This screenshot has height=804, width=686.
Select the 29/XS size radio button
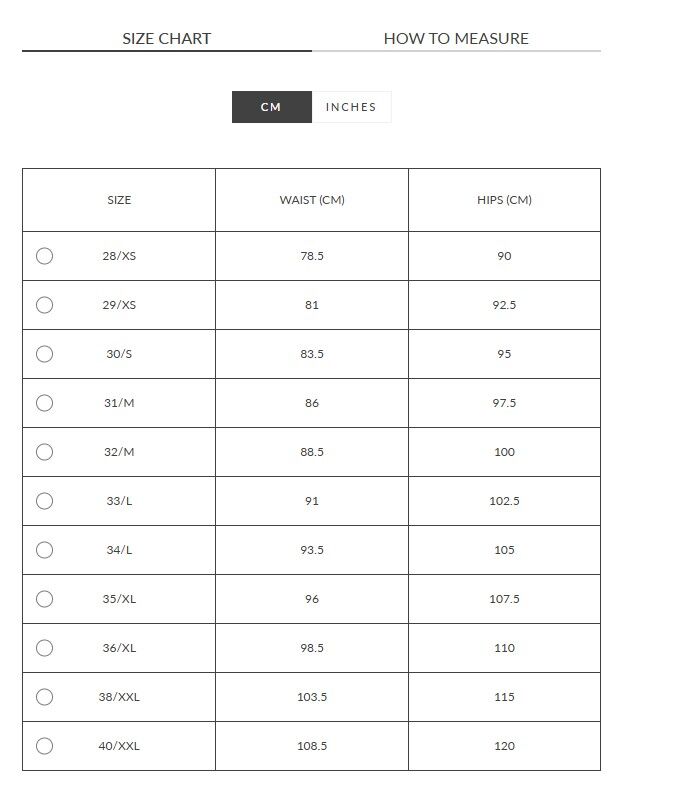coord(45,305)
